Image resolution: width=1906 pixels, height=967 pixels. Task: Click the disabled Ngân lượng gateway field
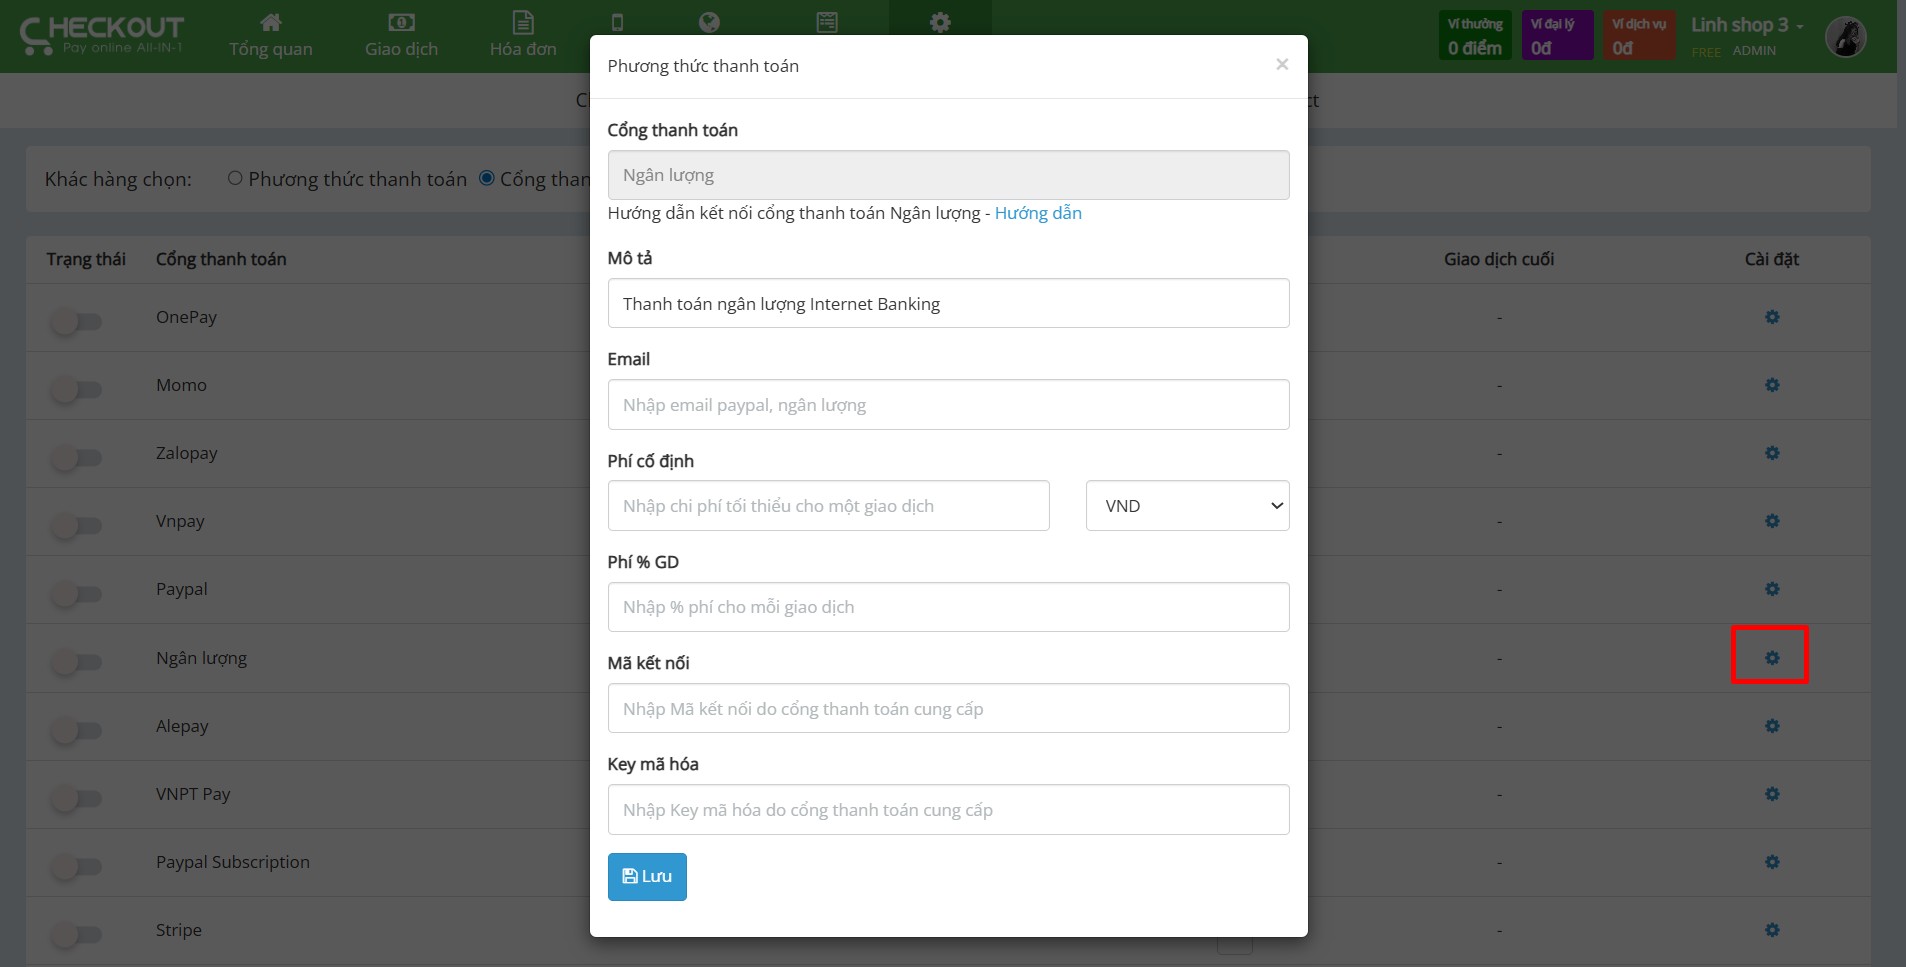(x=948, y=175)
